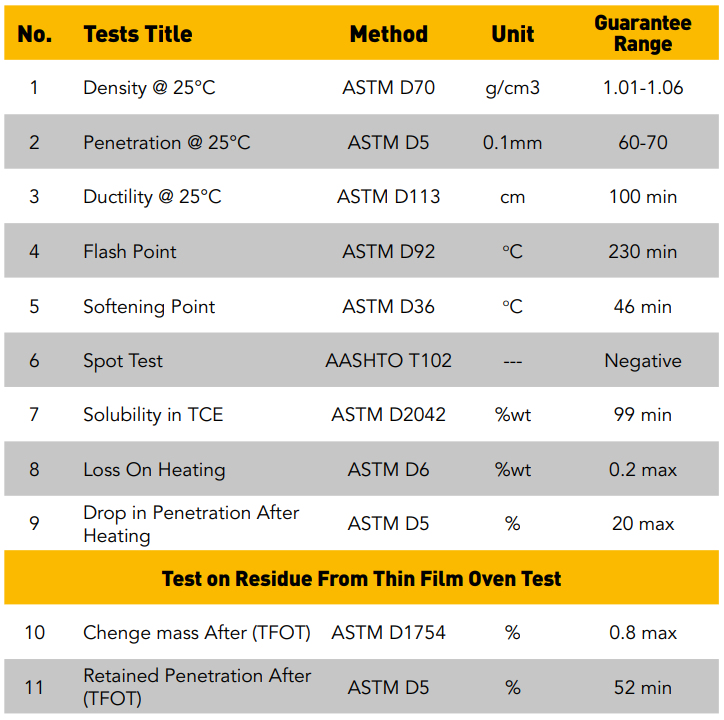Select the "Negative" range value
This screenshot has height=720, width=724.
point(642,360)
